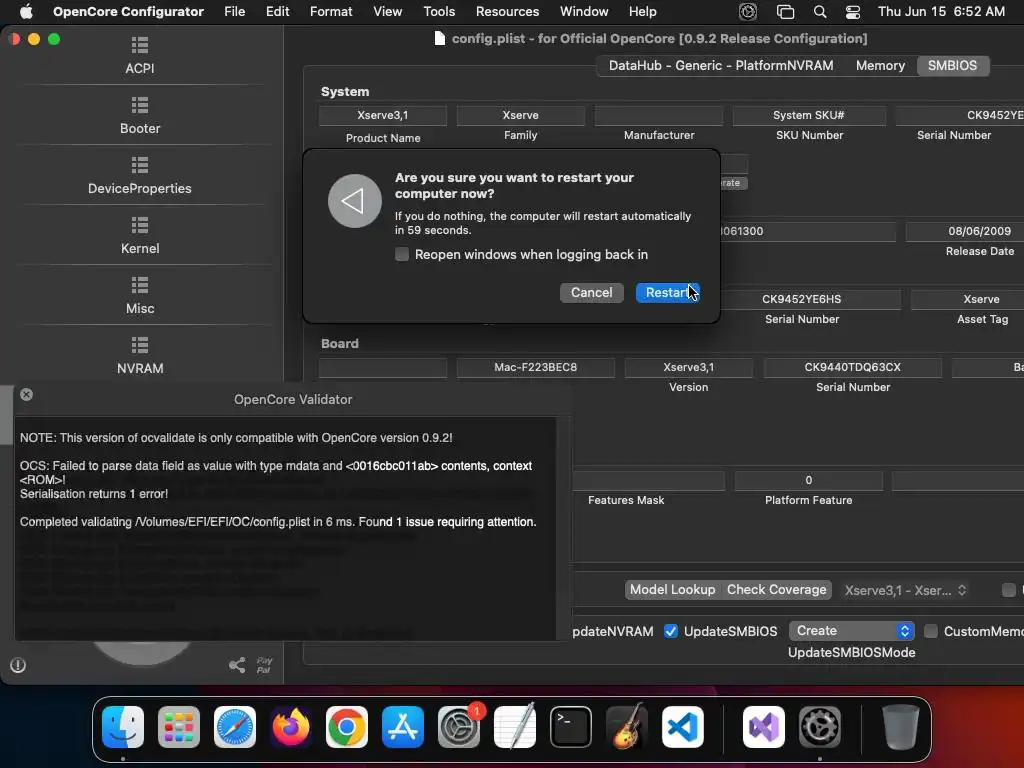Open the NVRAM section in sidebar

pos(140,356)
